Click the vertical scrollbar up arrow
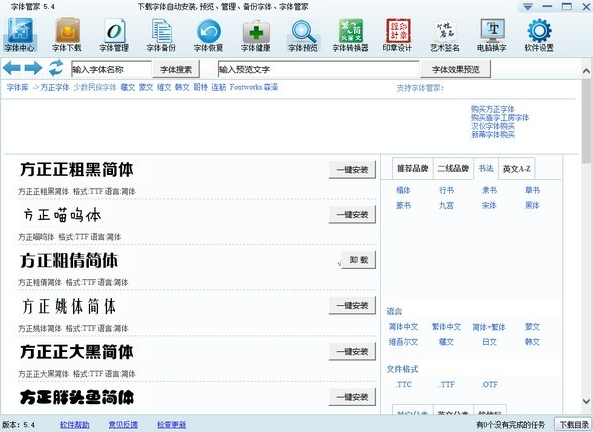 586,70
